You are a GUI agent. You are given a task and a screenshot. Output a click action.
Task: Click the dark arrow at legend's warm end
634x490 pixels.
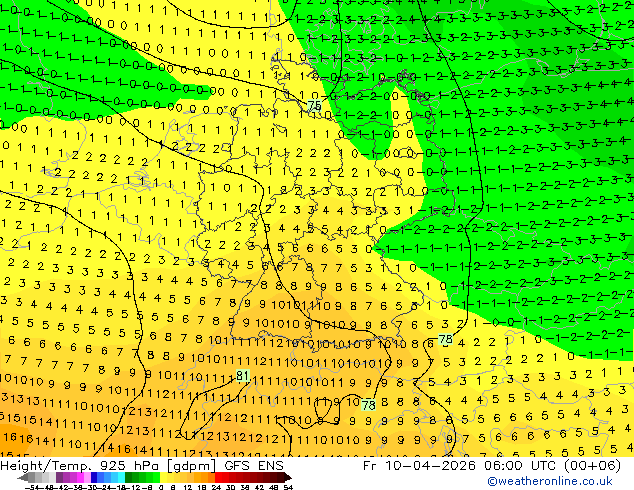point(288,477)
